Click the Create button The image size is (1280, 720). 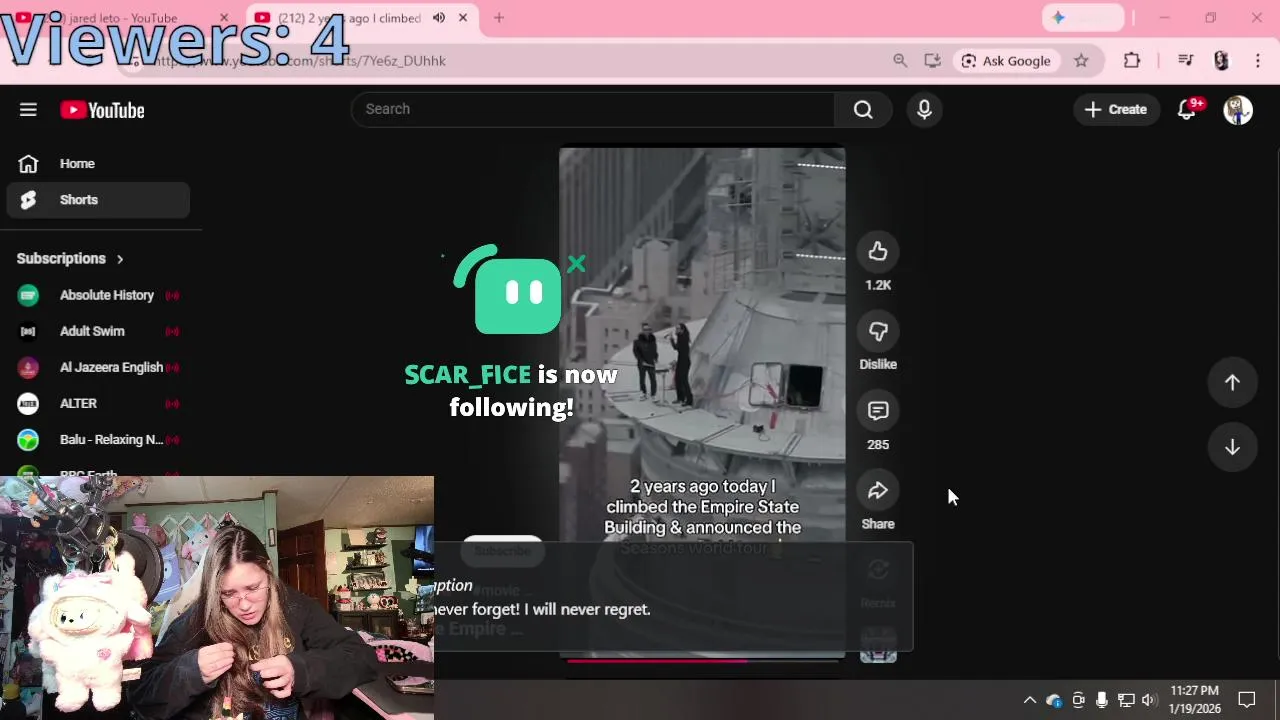tap(1116, 110)
